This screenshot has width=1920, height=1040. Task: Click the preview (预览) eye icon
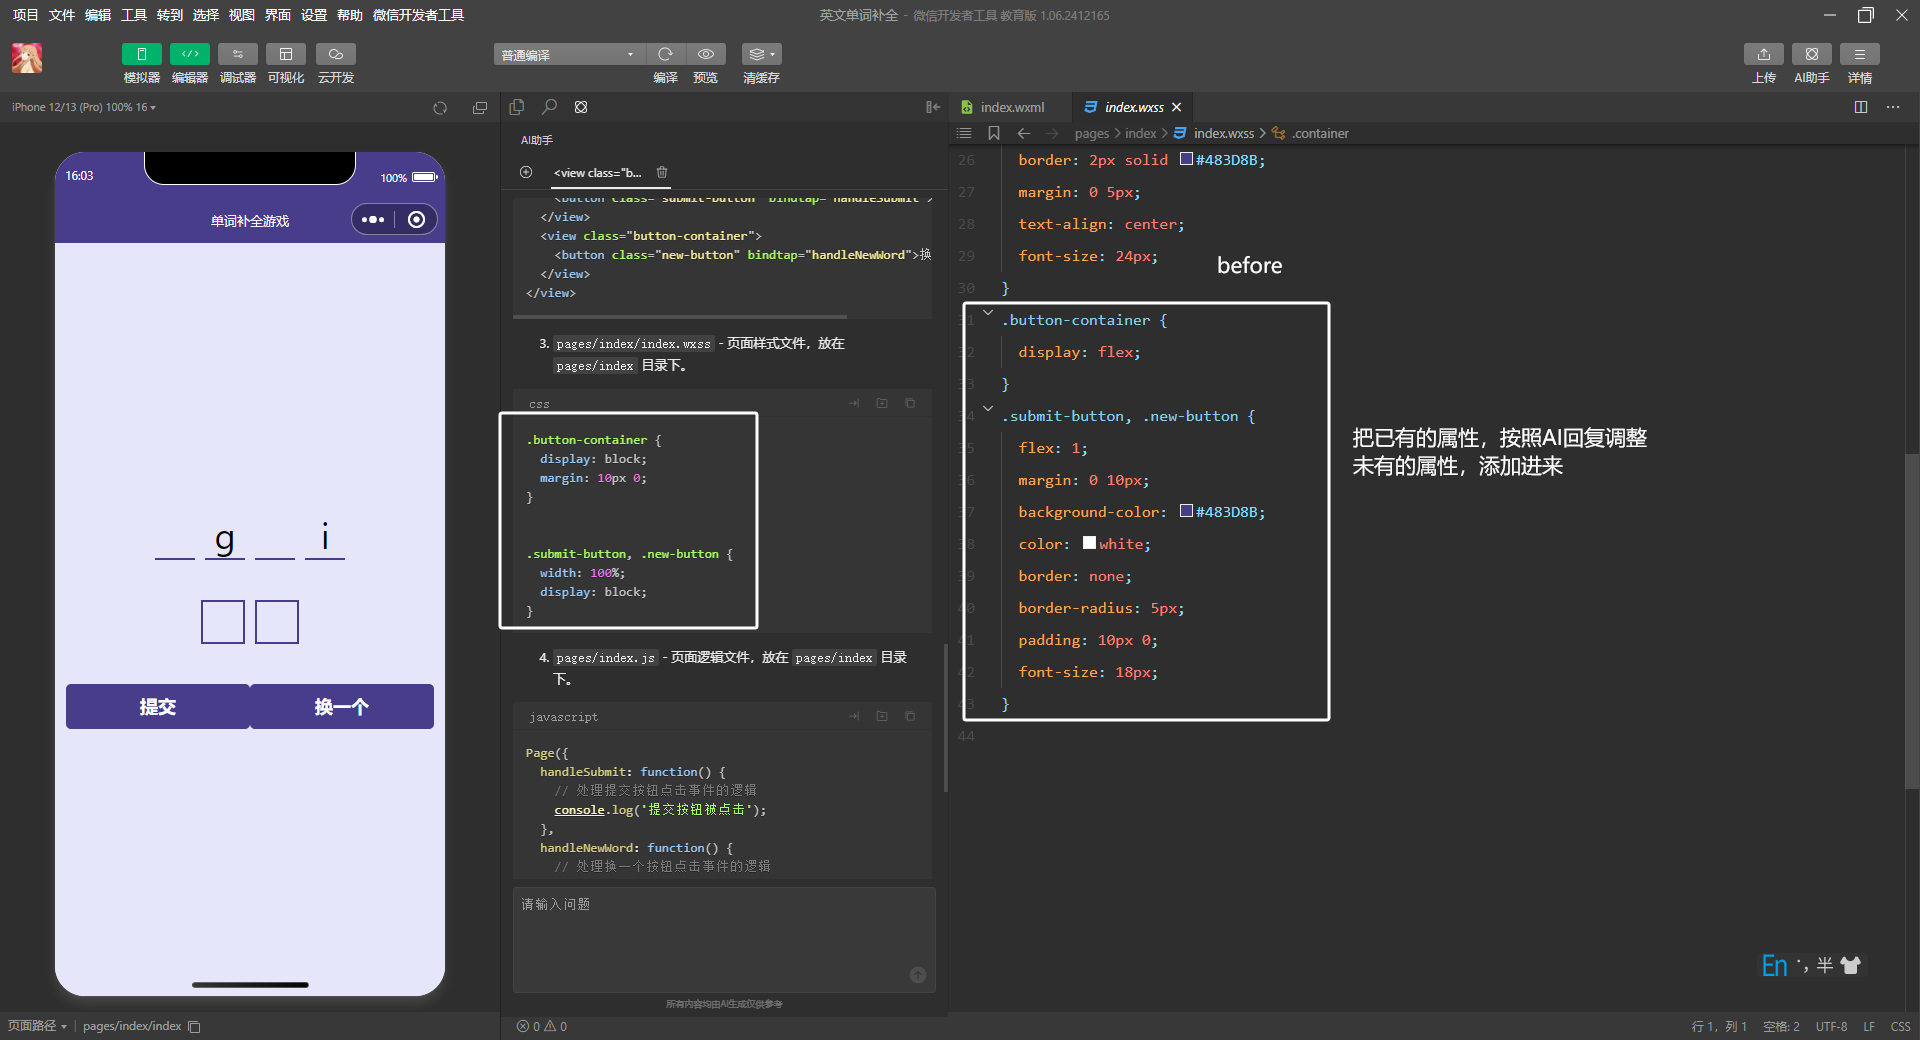pos(706,54)
